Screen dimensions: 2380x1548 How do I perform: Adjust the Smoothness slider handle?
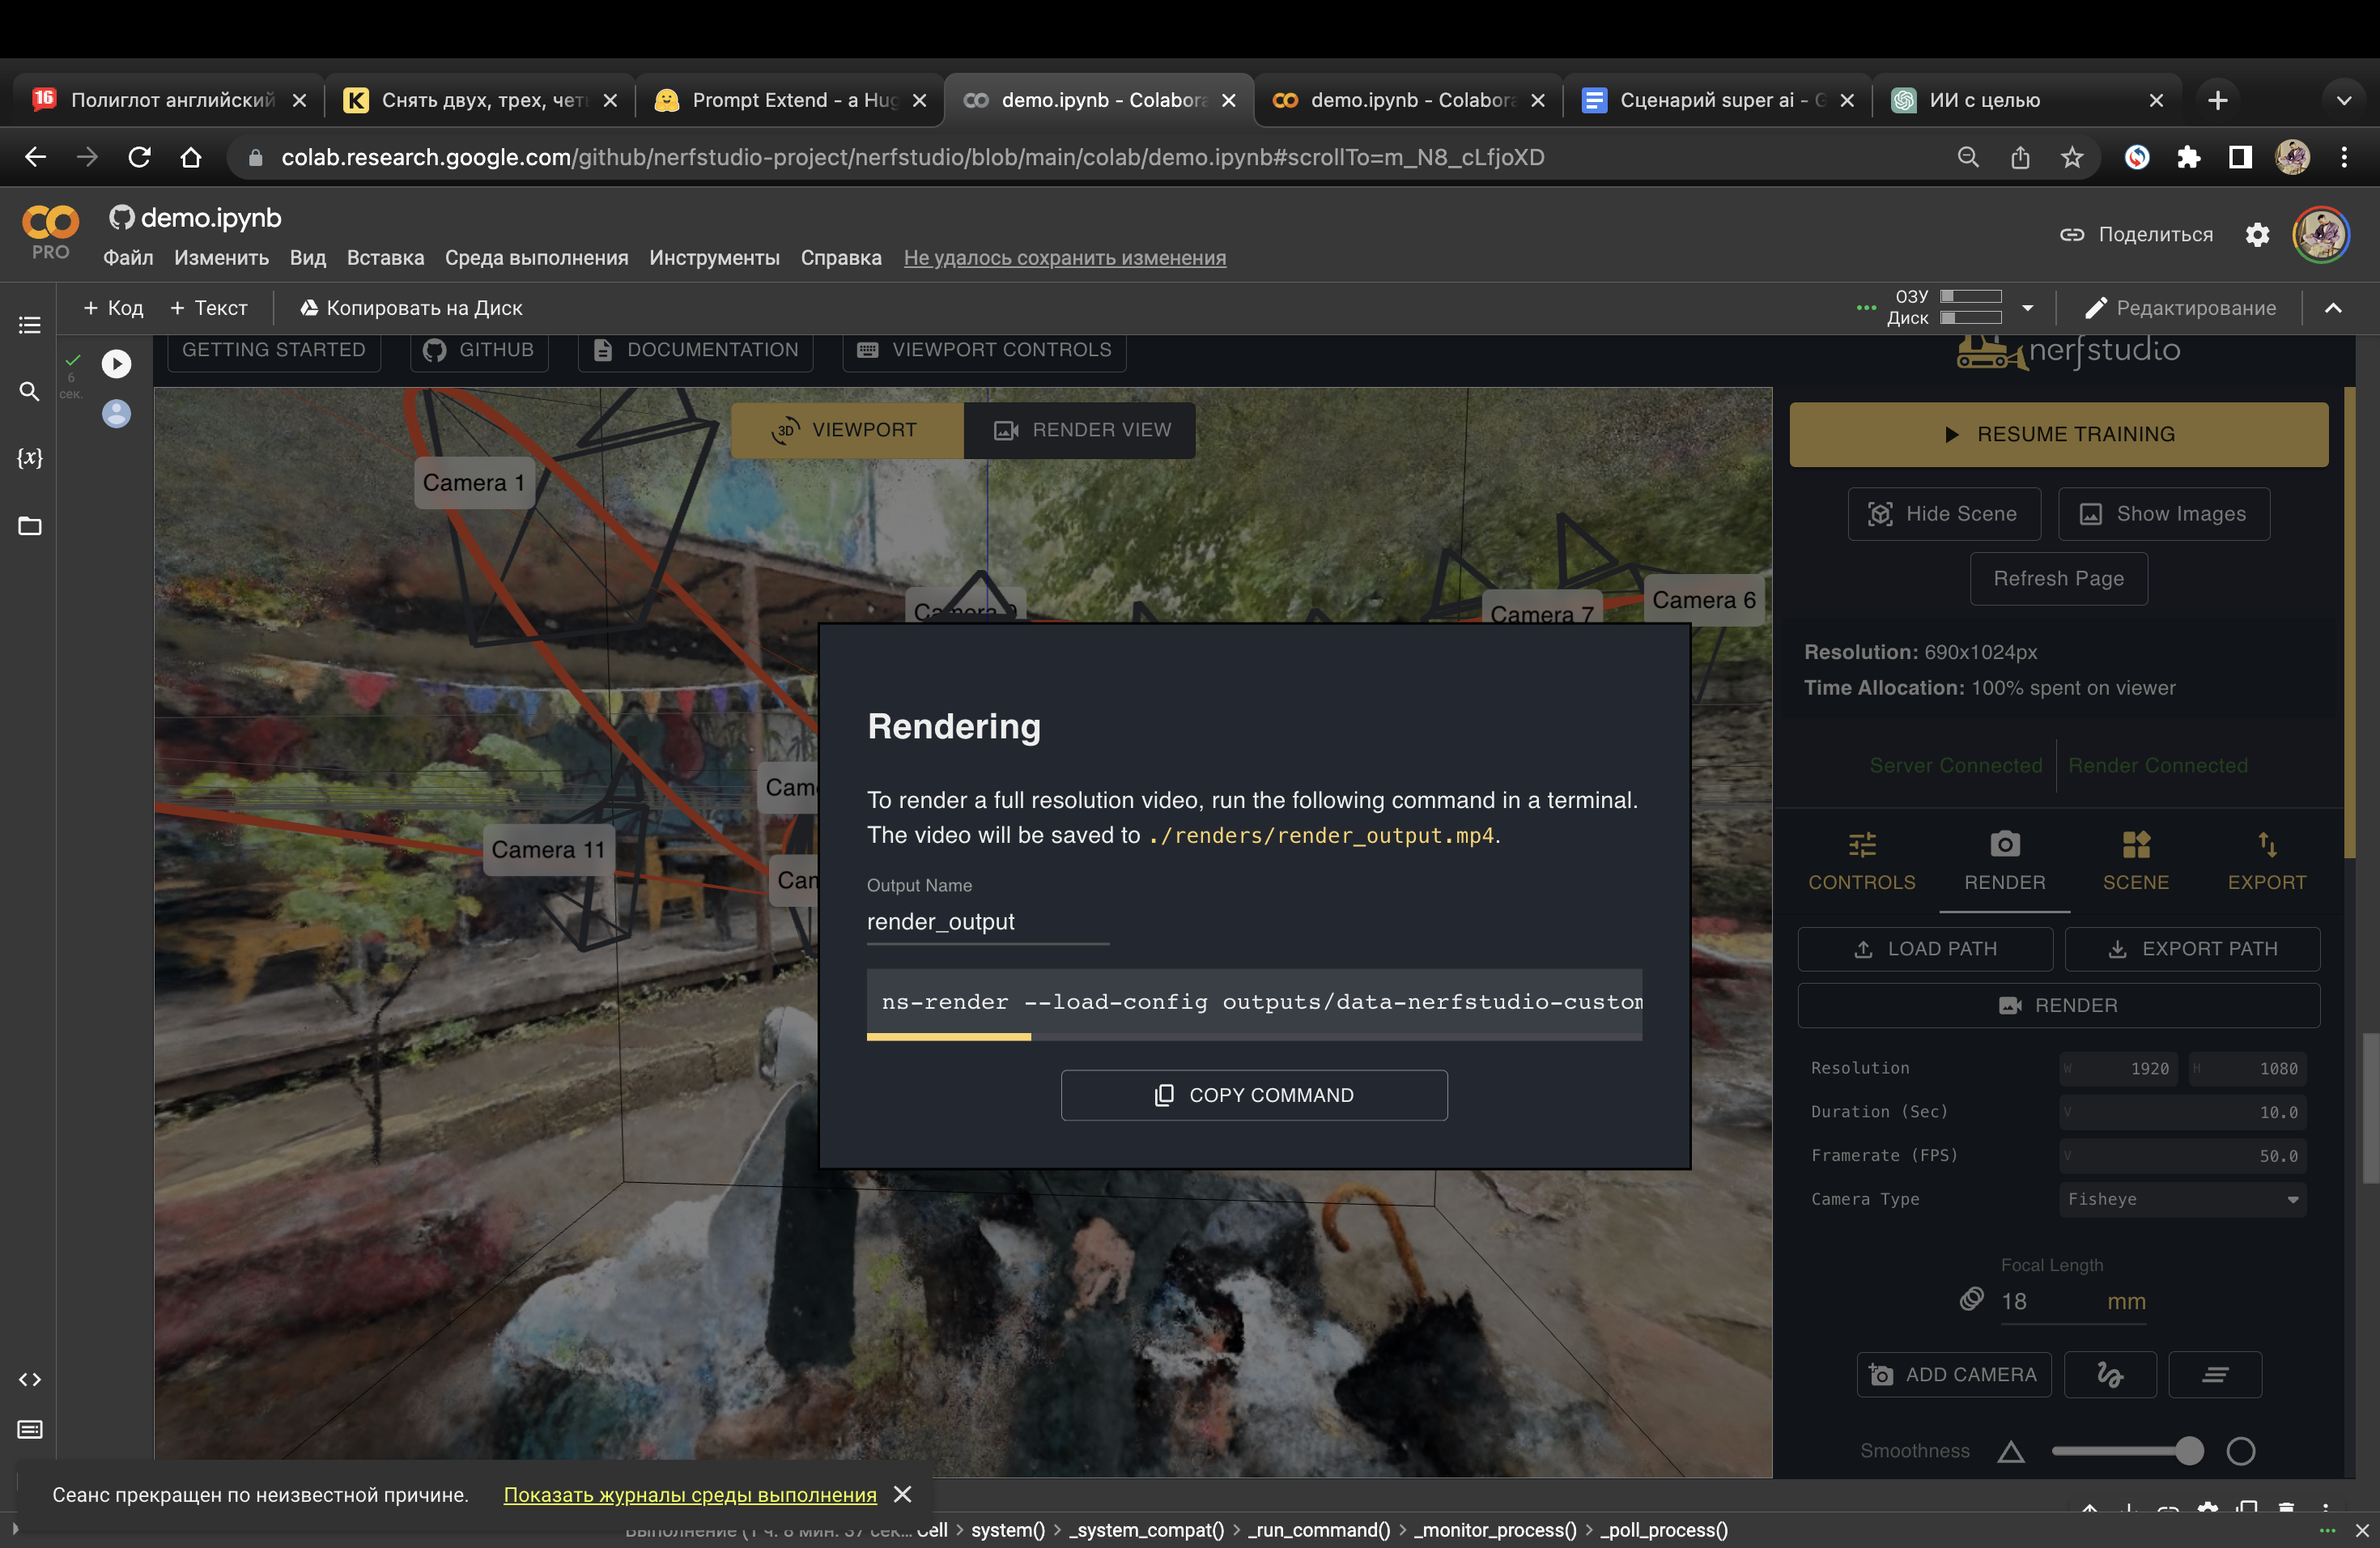[x=2189, y=1451]
